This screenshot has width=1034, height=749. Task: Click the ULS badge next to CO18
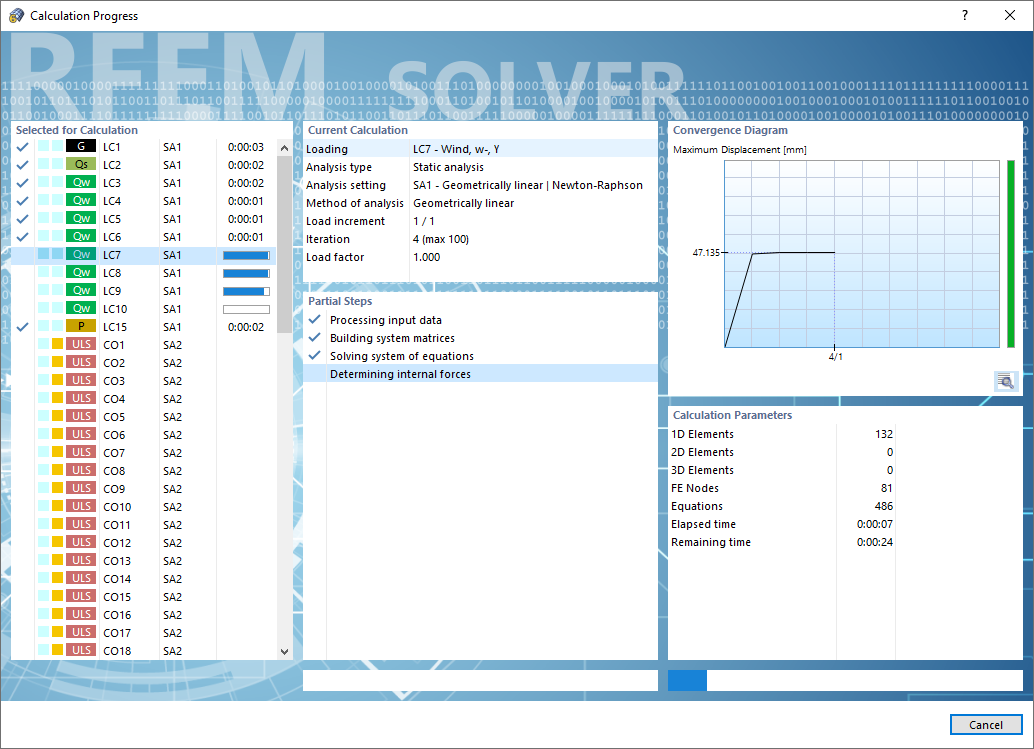point(82,650)
